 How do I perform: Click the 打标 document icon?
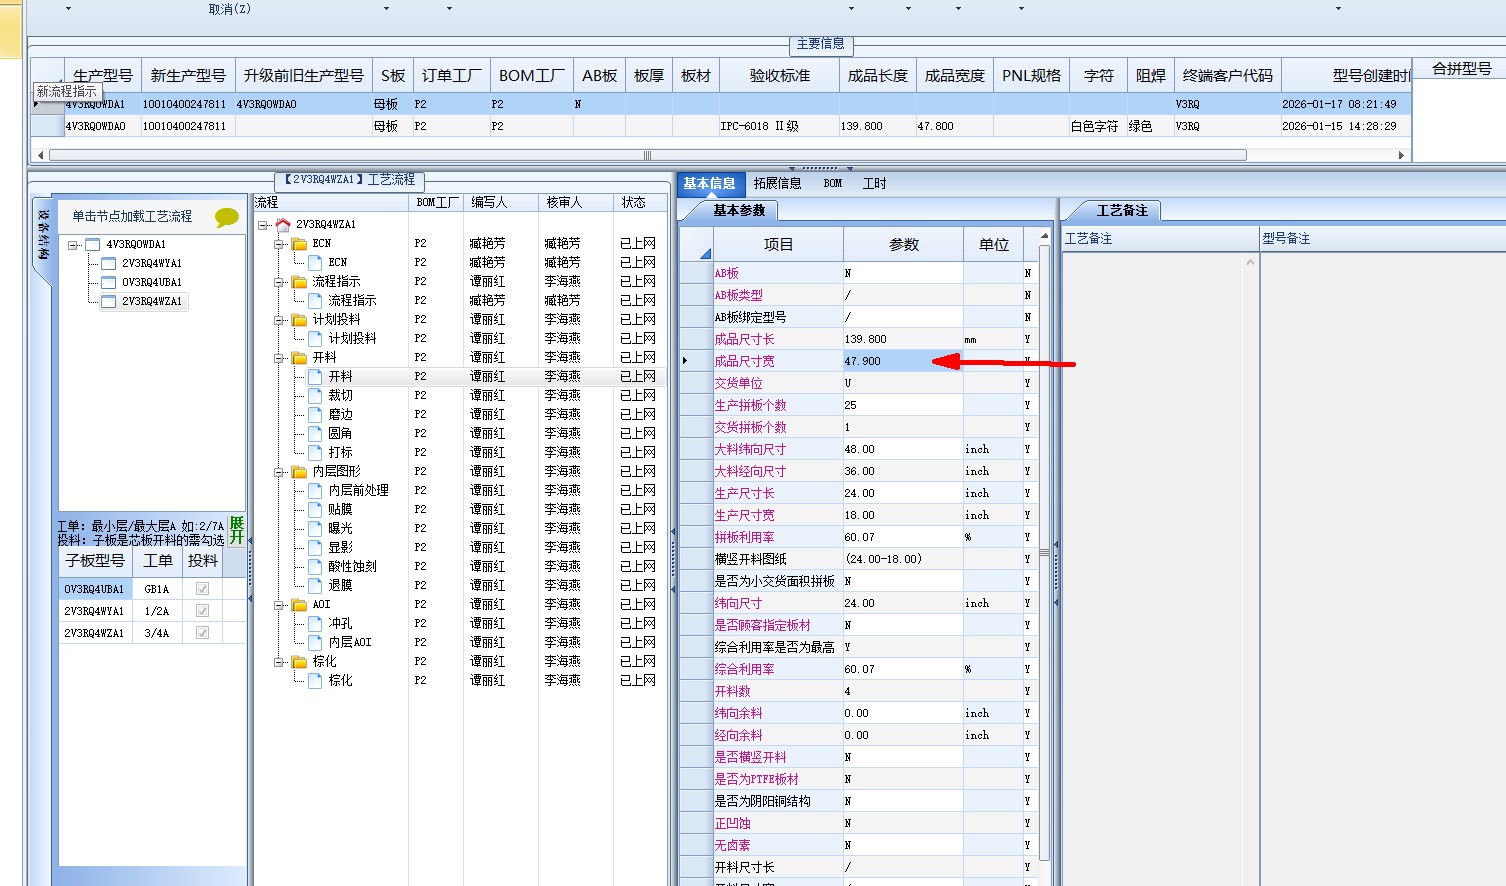pyautogui.click(x=315, y=453)
